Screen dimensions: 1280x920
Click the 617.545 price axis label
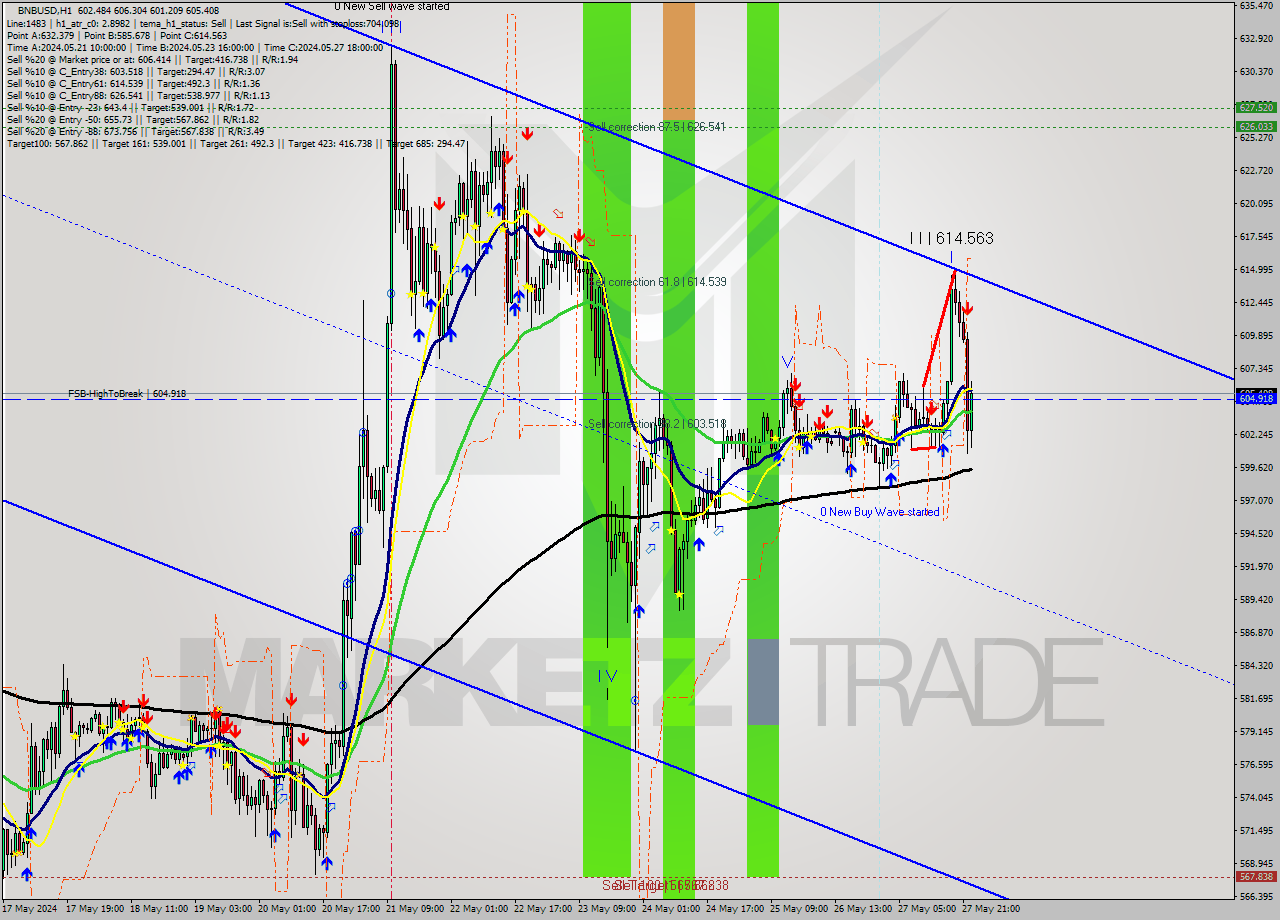tap(1255, 236)
